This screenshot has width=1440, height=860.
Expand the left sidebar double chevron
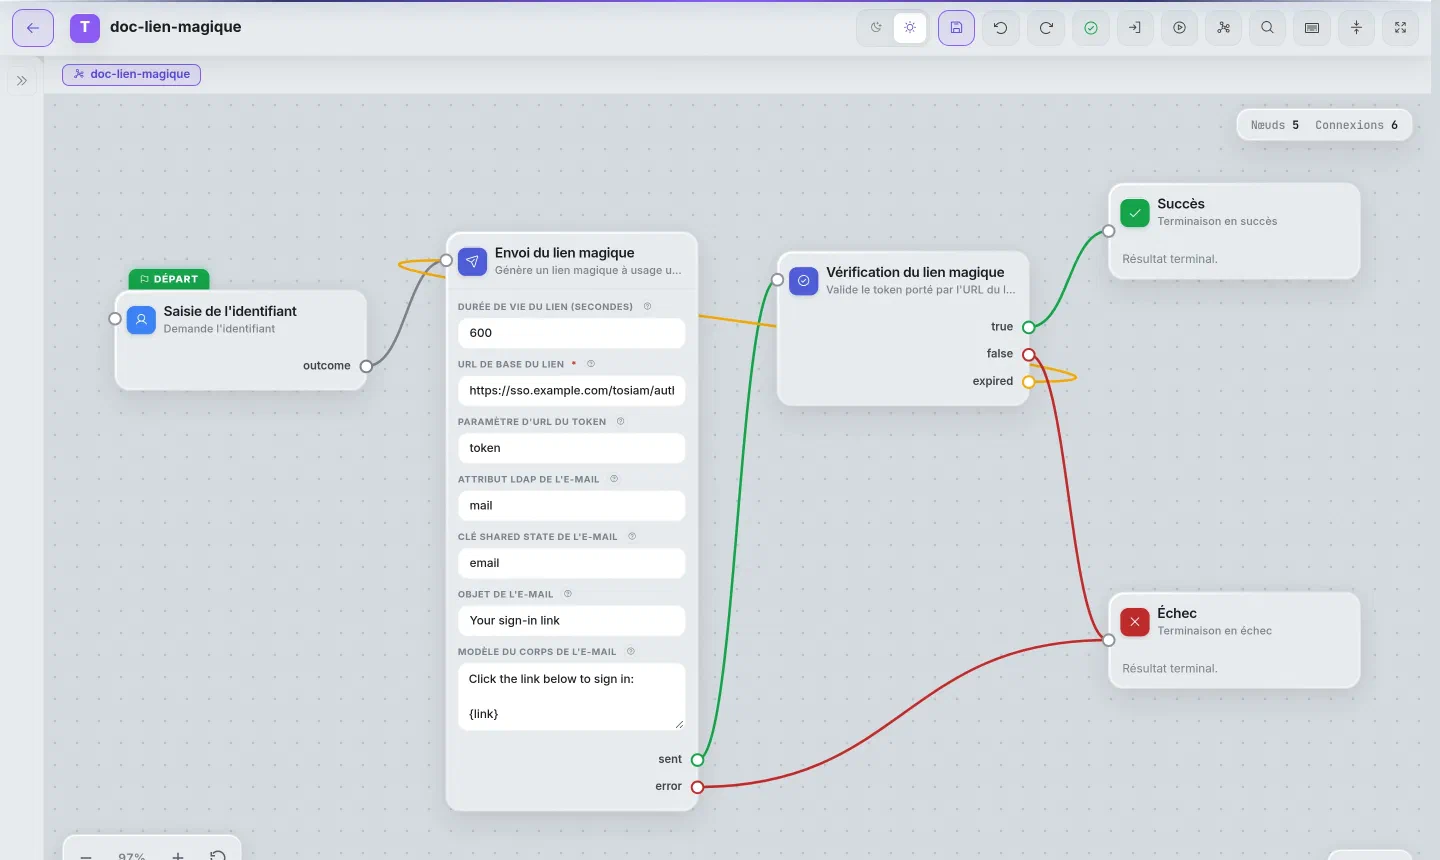[22, 81]
